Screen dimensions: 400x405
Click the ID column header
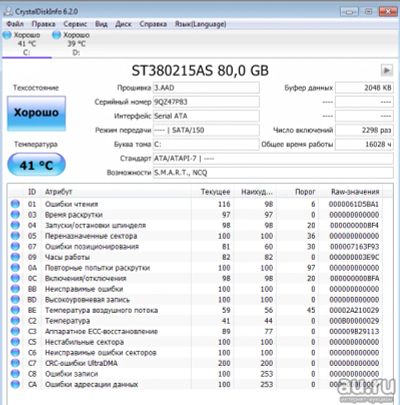tap(32, 192)
